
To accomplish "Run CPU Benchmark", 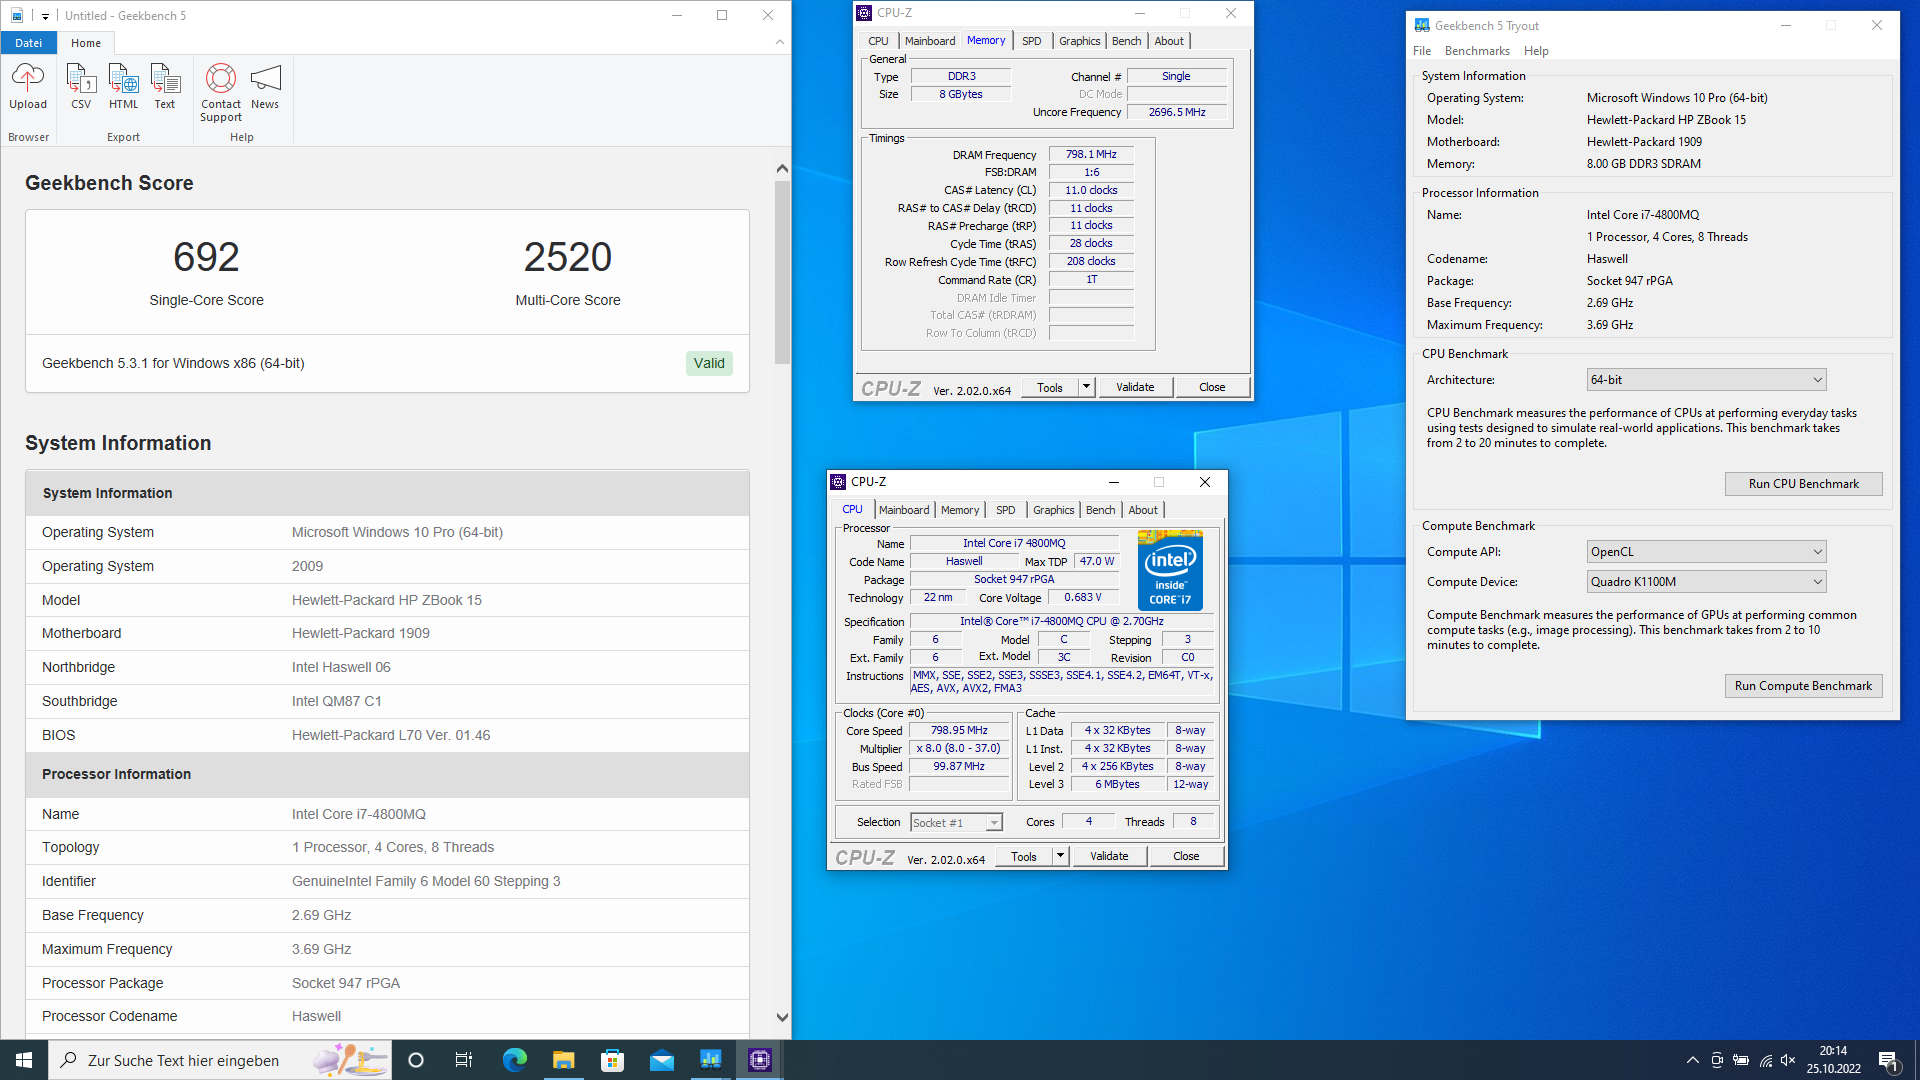I will 1803,484.
